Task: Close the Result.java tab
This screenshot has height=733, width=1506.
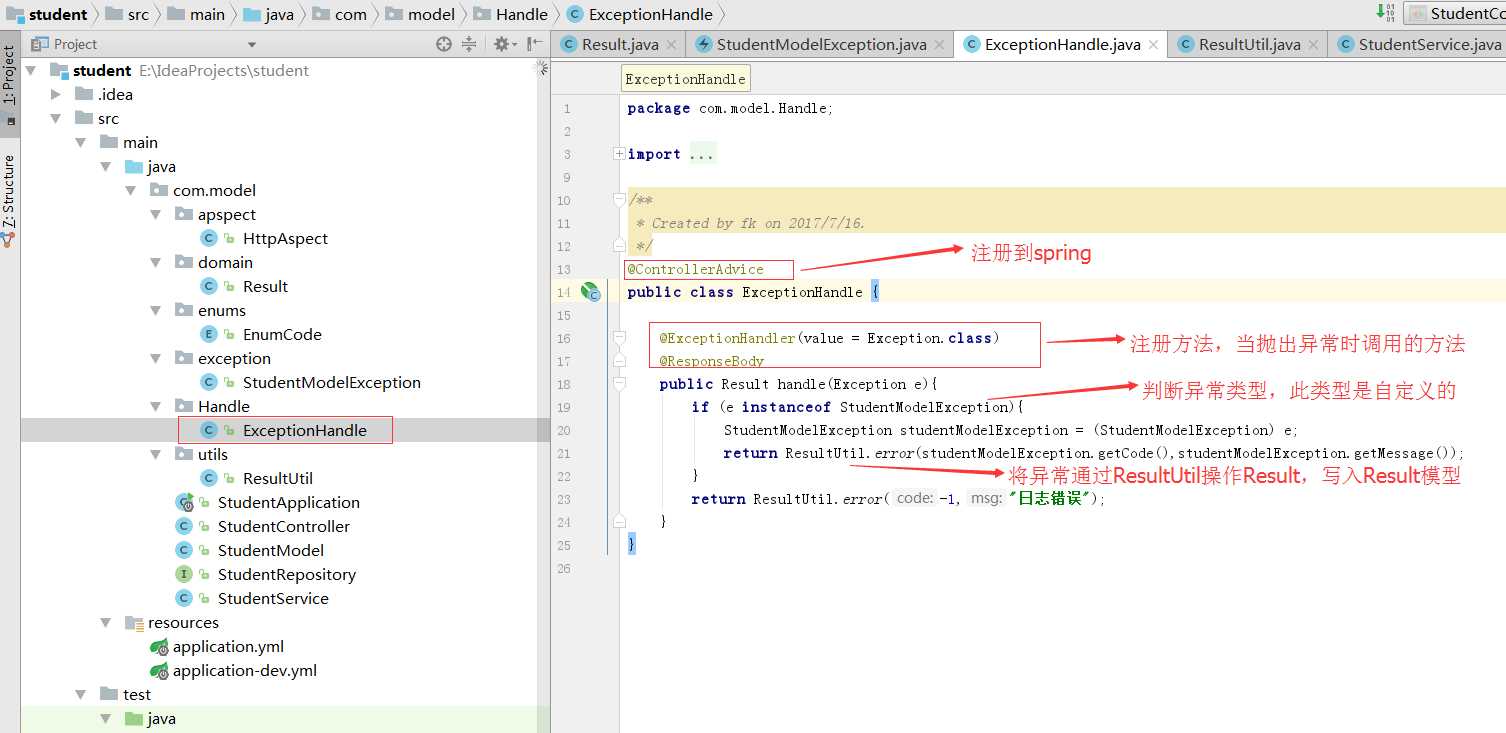Action: point(671,44)
